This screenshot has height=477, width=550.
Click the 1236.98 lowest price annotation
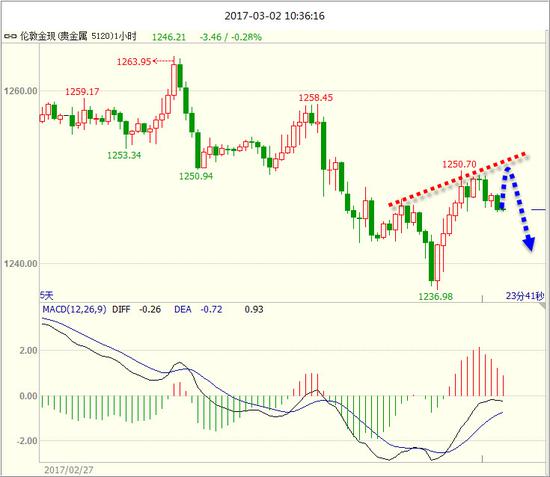pyautogui.click(x=436, y=297)
